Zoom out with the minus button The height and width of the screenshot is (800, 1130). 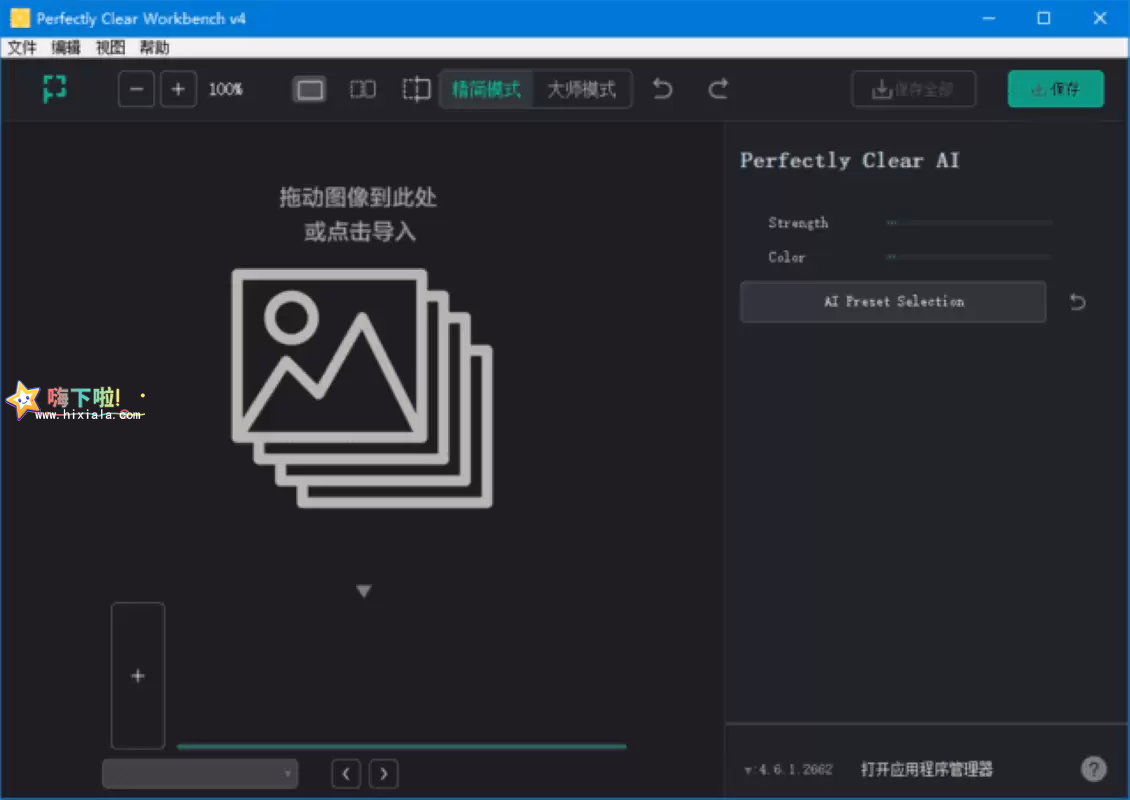pos(136,89)
